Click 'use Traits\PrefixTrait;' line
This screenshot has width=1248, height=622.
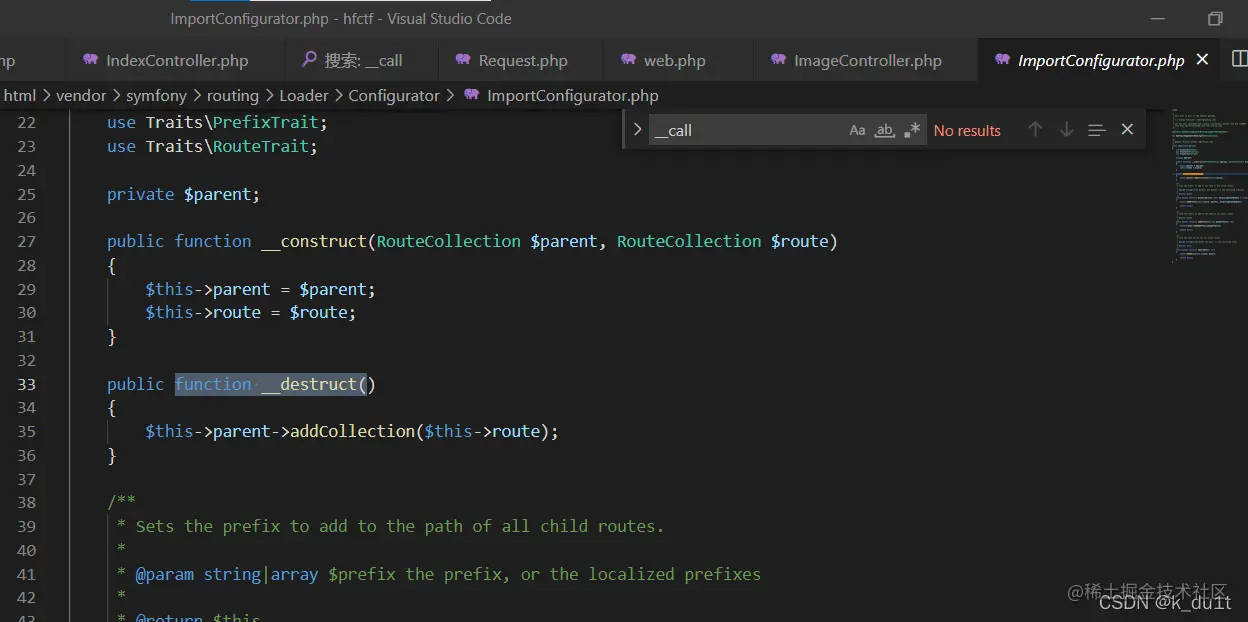217,122
